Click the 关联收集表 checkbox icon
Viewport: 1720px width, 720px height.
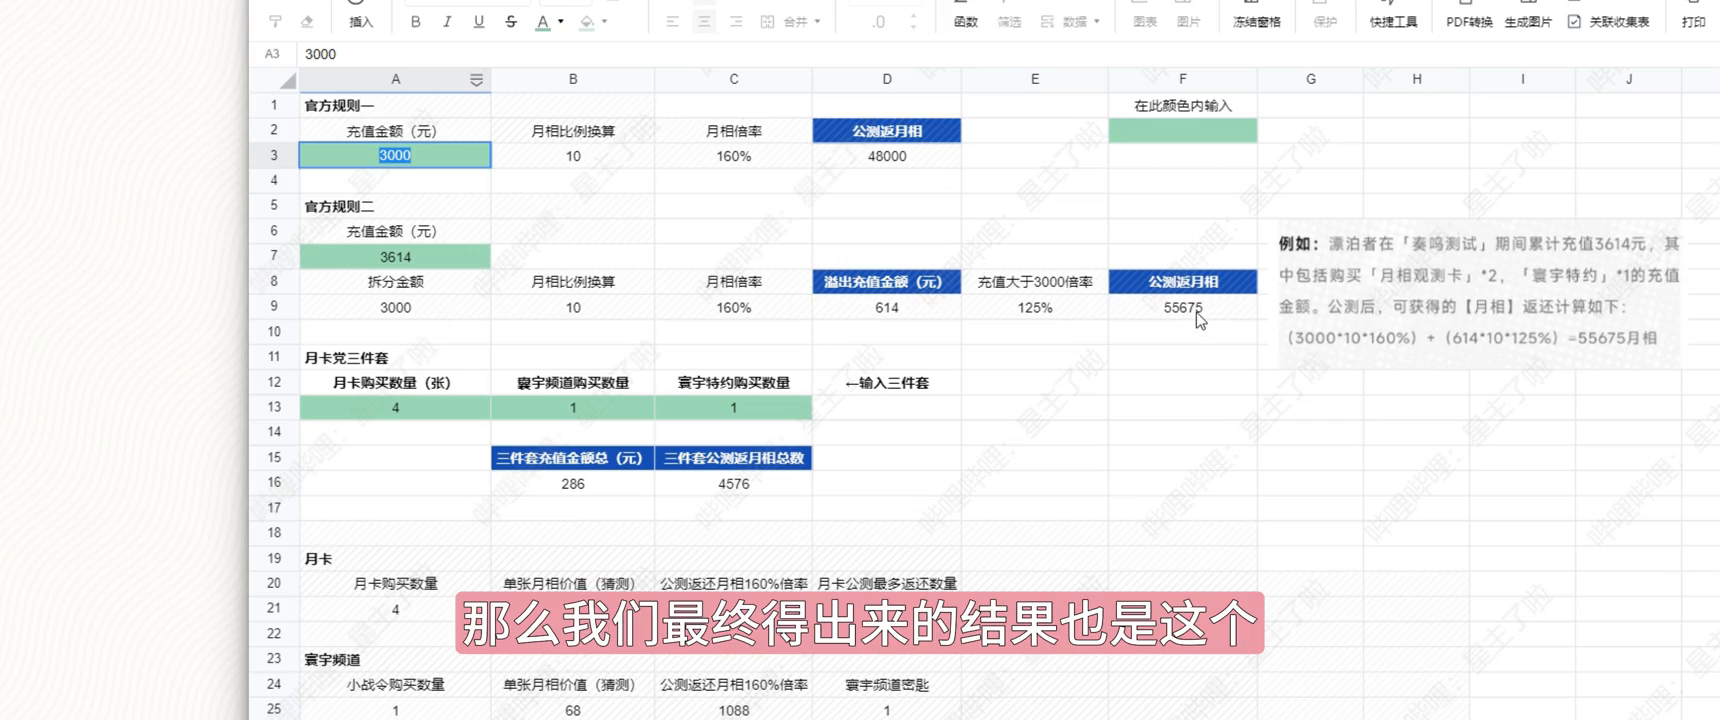click(1574, 21)
